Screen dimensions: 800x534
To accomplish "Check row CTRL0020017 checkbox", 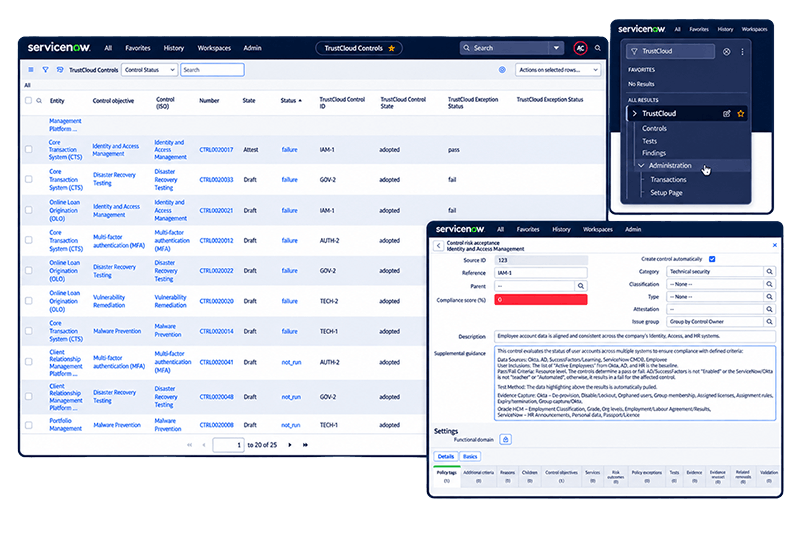I will tap(29, 149).
